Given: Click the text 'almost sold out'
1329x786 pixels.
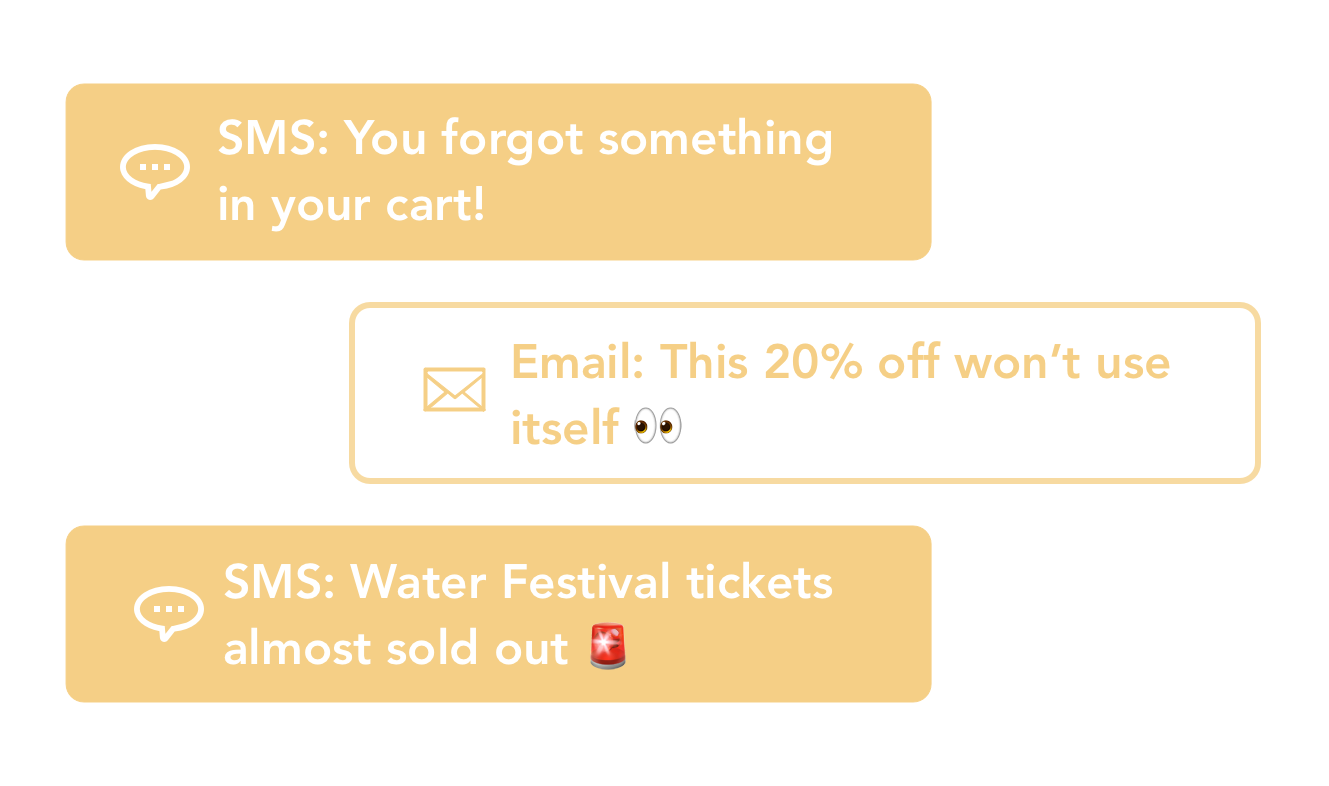Looking at the screenshot, I should [396, 648].
